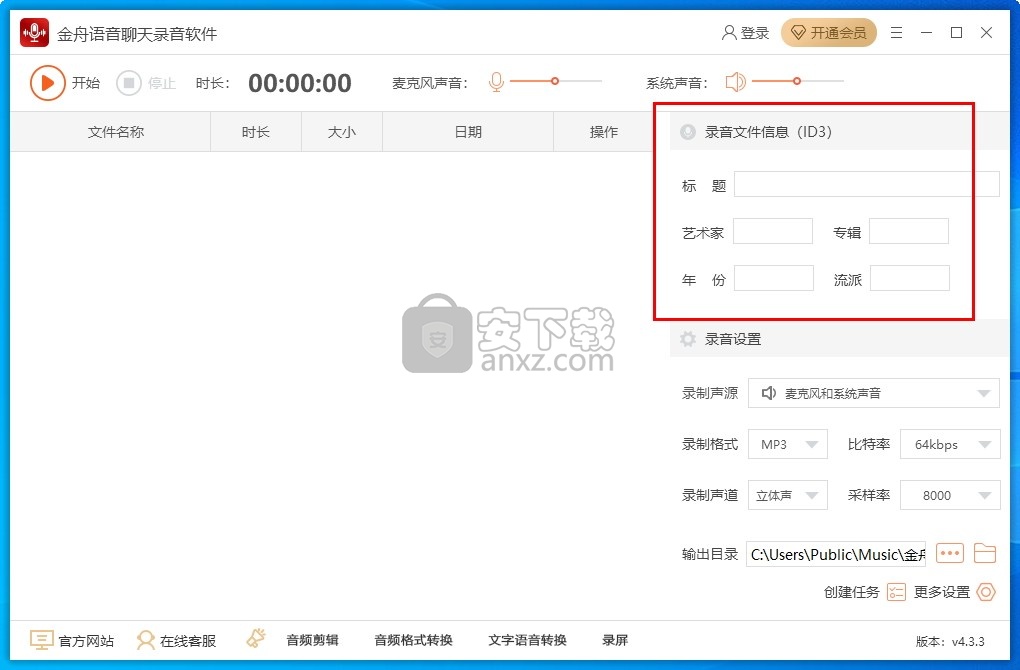Screen dimensions: 1020x670
Task: Click the 创建任务 create task icon
Action: click(x=896, y=592)
